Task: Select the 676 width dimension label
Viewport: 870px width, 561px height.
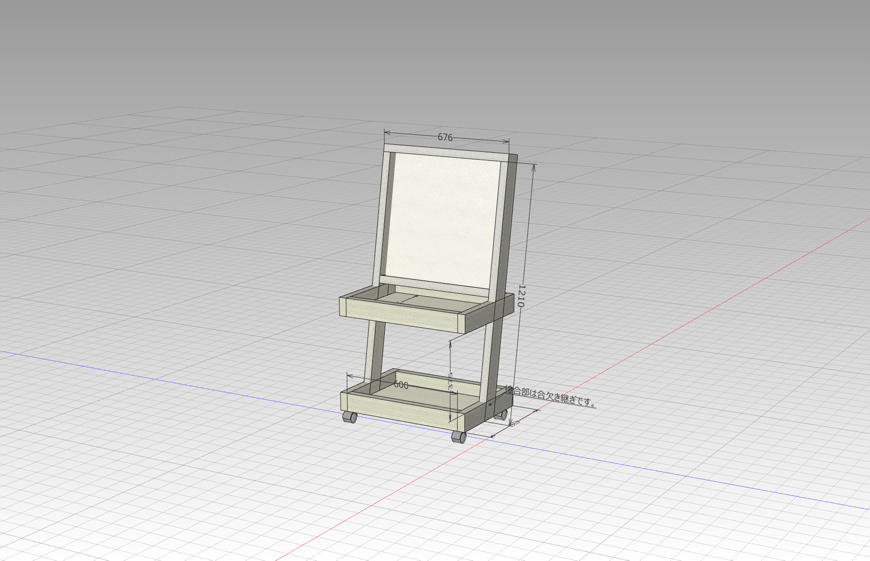Action: (x=445, y=137)
